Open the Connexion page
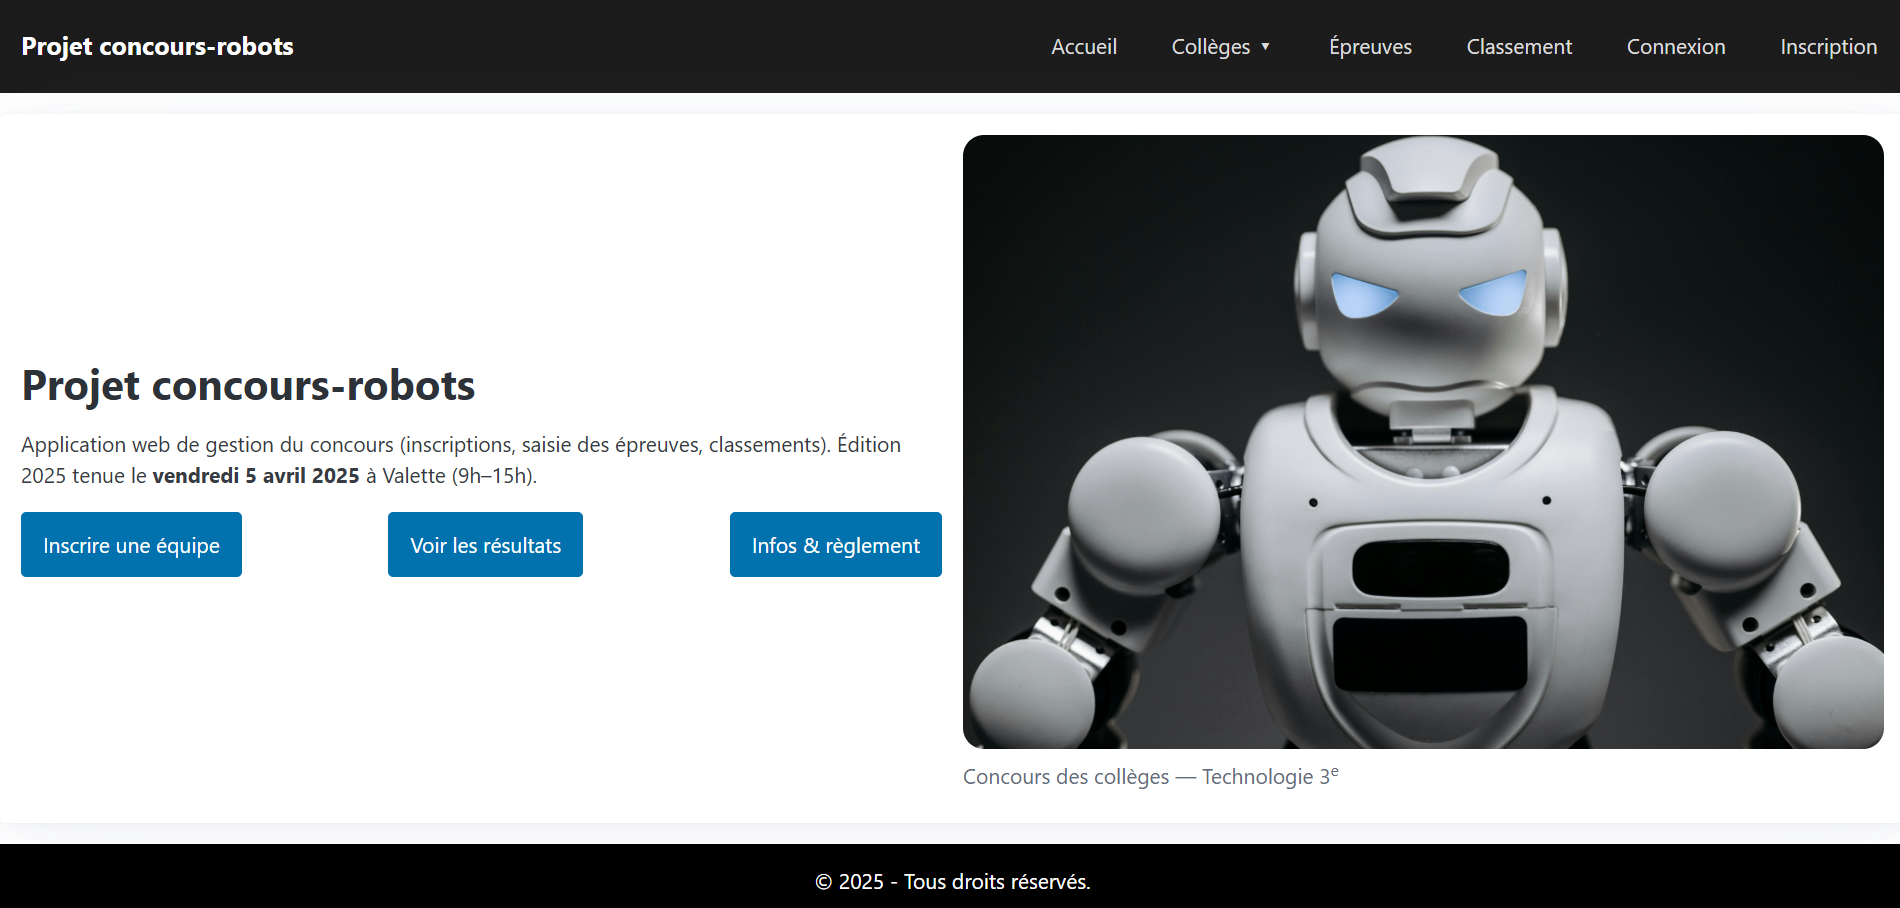Image resolution: width=1900 pixels, height=908 pixels. click(1676, 47)
